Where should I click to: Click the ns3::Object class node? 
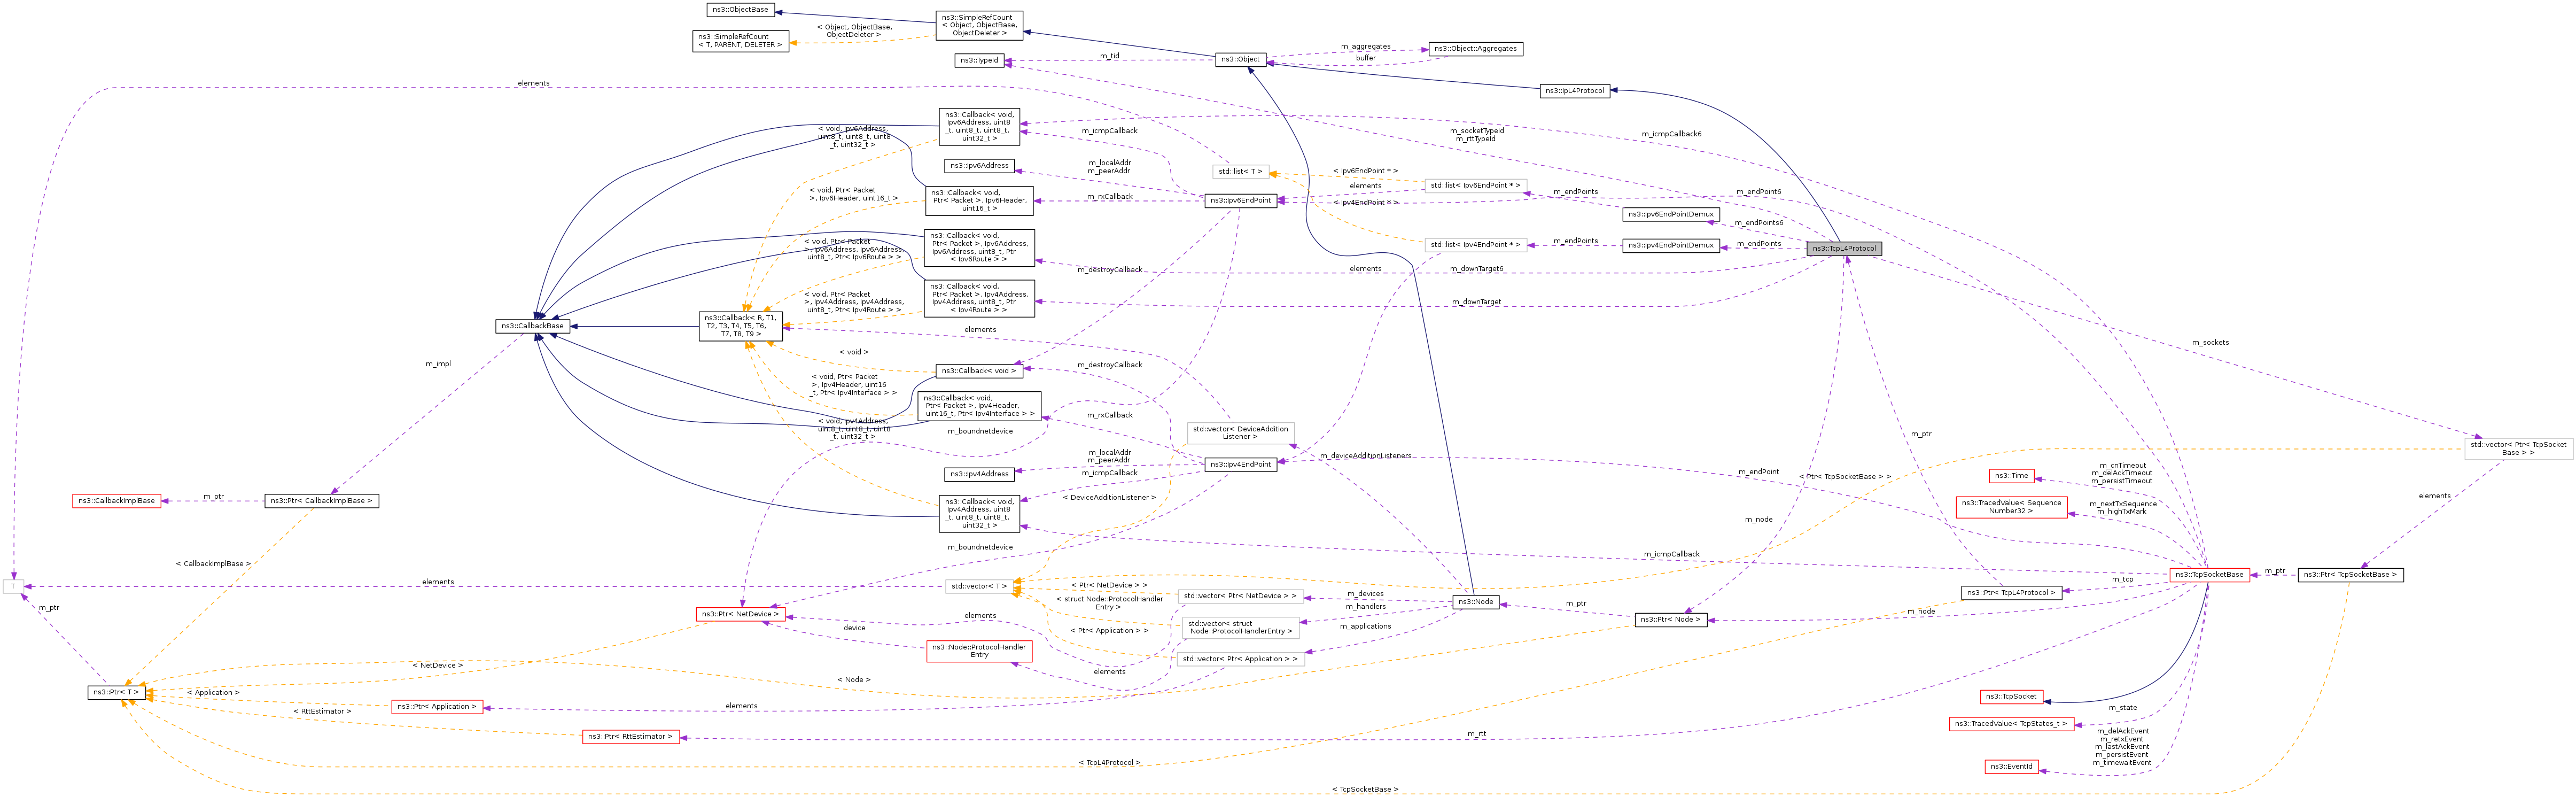1240,59
